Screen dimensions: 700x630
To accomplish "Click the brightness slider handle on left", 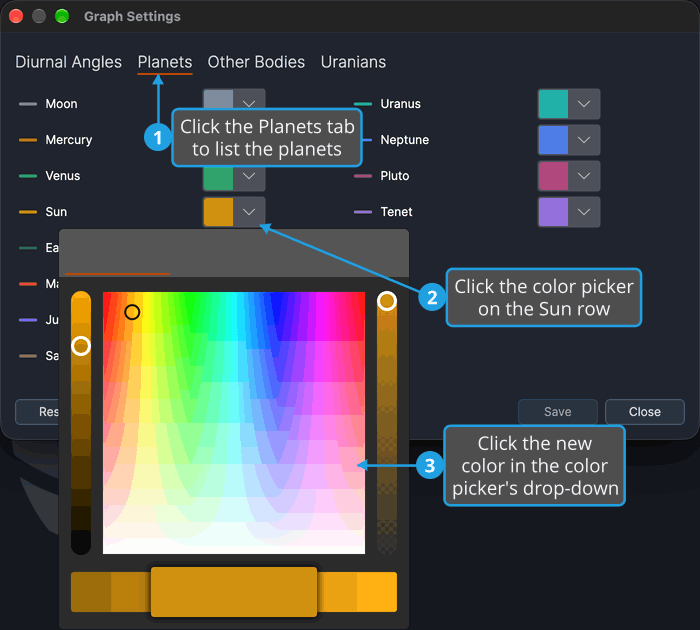I will tap(81, 346).
